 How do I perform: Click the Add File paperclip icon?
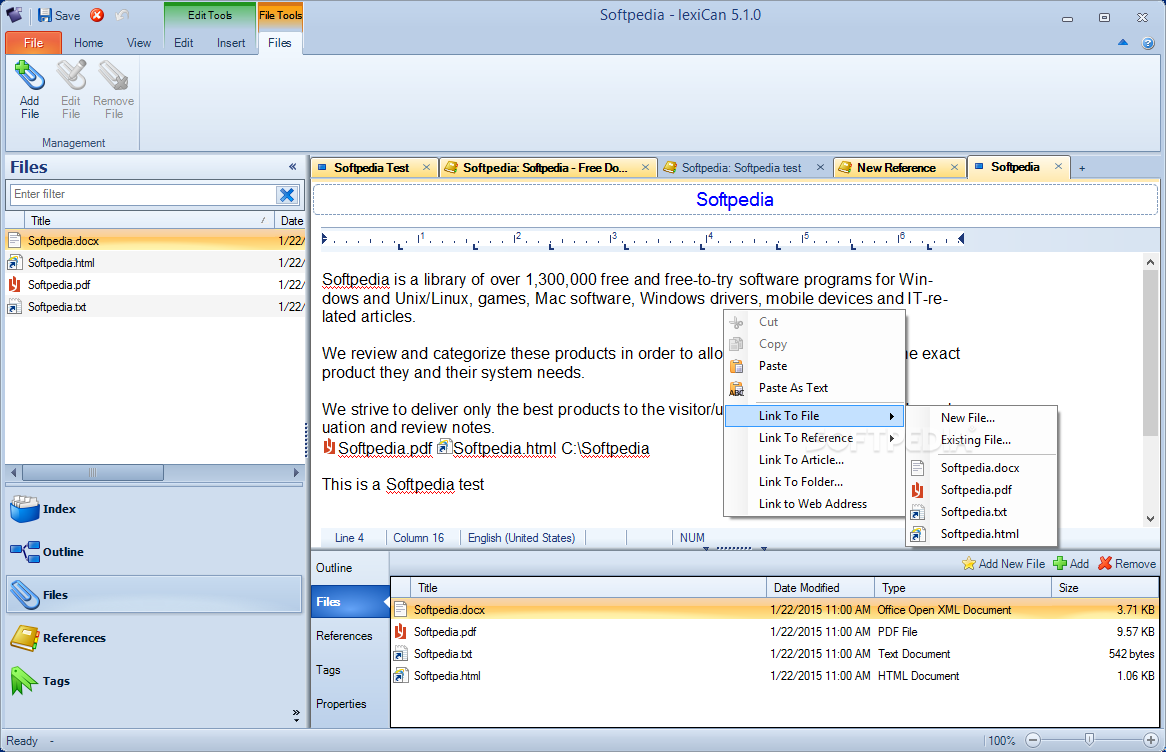click(x=30, y=76)
